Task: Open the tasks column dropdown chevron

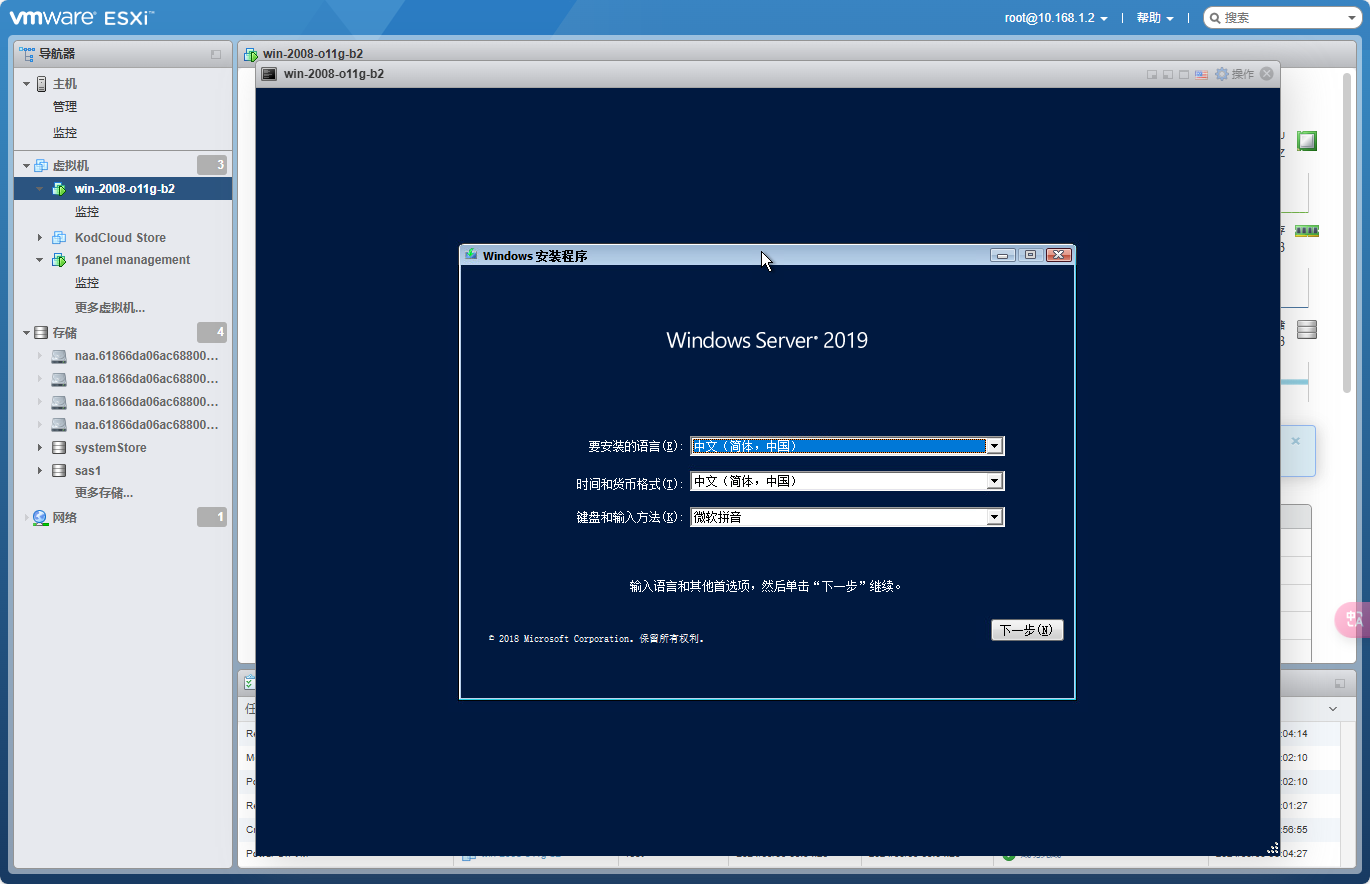Action: click(x=1333, y=709)
